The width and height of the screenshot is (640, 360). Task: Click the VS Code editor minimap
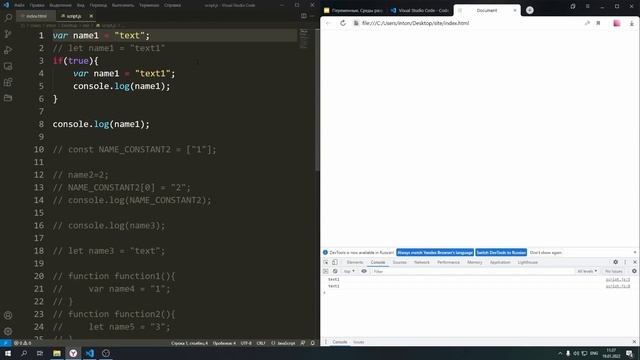point(304,39)
